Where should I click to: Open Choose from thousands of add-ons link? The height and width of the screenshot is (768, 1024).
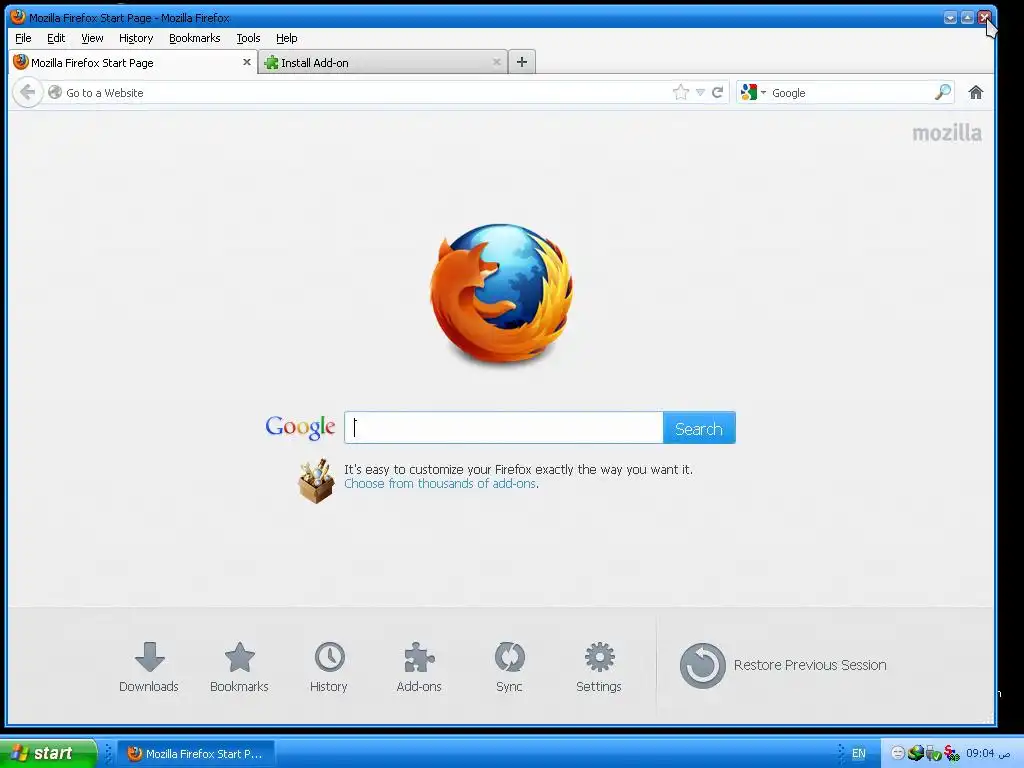[440, 484]
